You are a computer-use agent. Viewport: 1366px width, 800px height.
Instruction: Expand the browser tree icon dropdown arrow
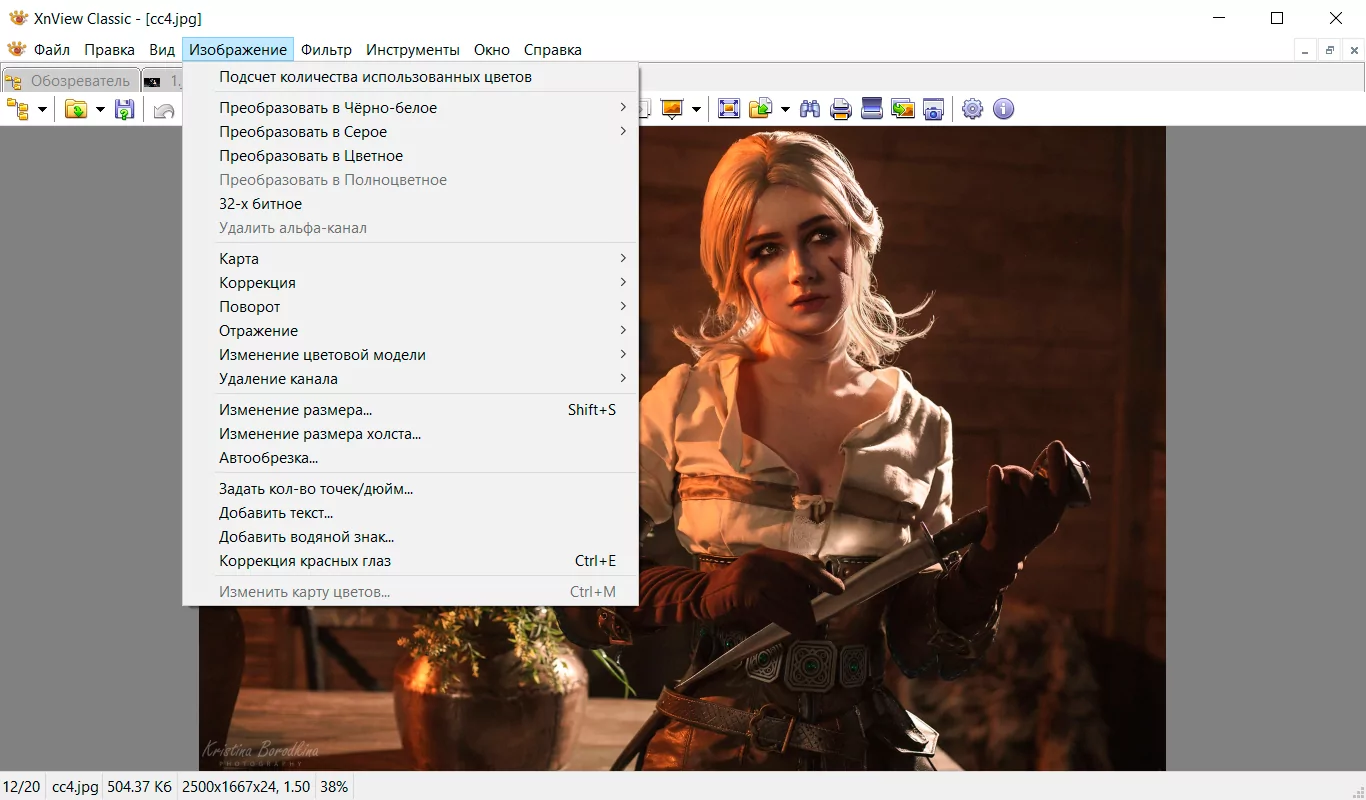[x=42, y=109]
